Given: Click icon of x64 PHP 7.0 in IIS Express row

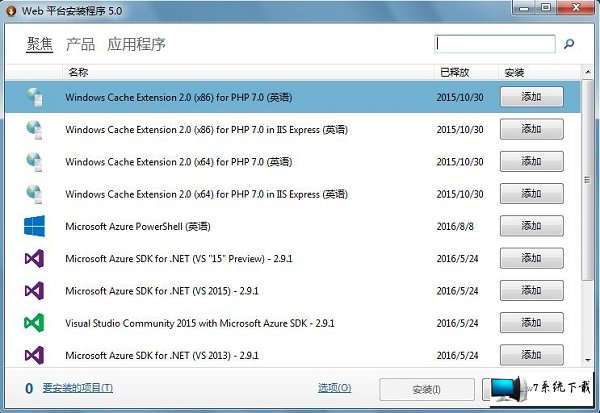Looking at the screenshot, I should 34,194.
